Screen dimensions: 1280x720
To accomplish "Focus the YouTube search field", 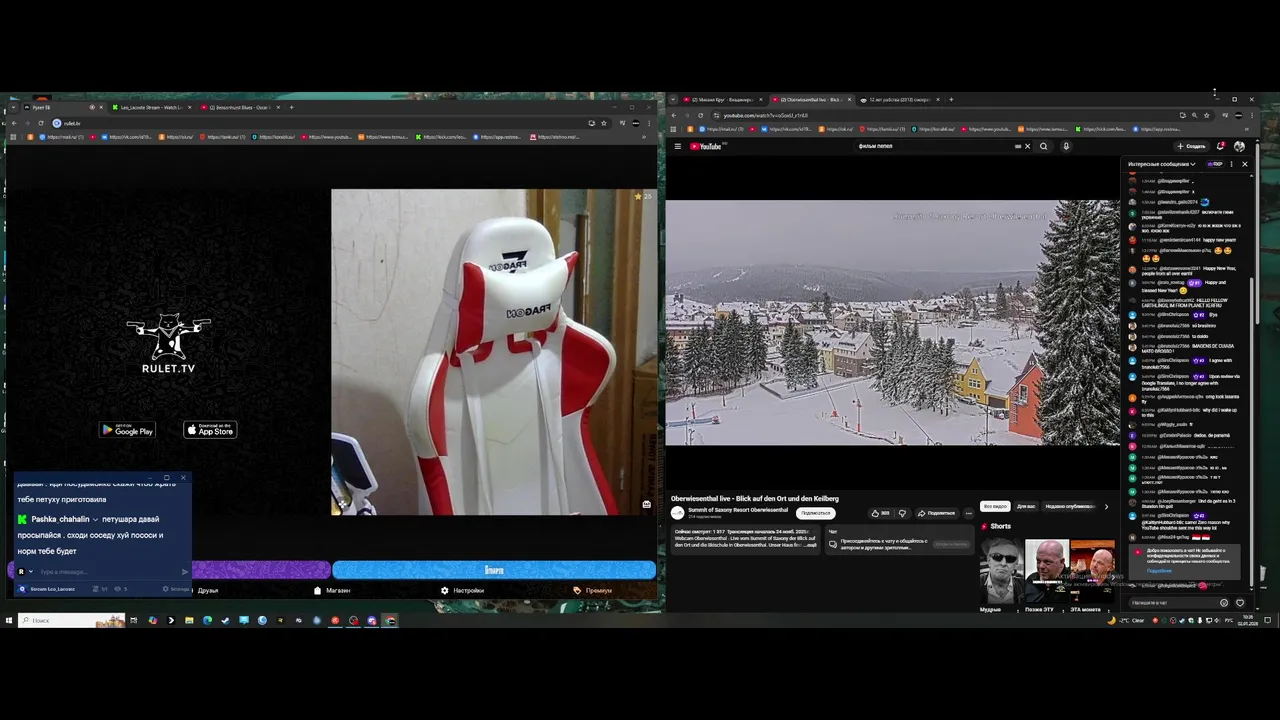I will tap(935, 146).
